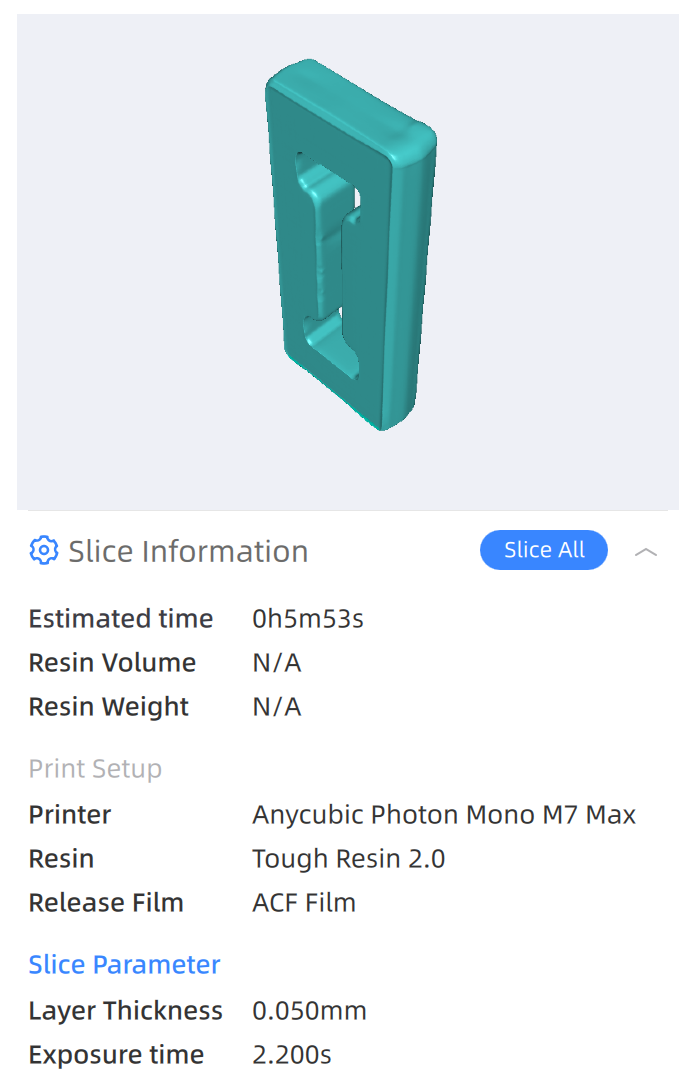The width and height of the screenshot is (692, 1084).
Task: Click the Print Setup section label
Action: pos(95,769)
